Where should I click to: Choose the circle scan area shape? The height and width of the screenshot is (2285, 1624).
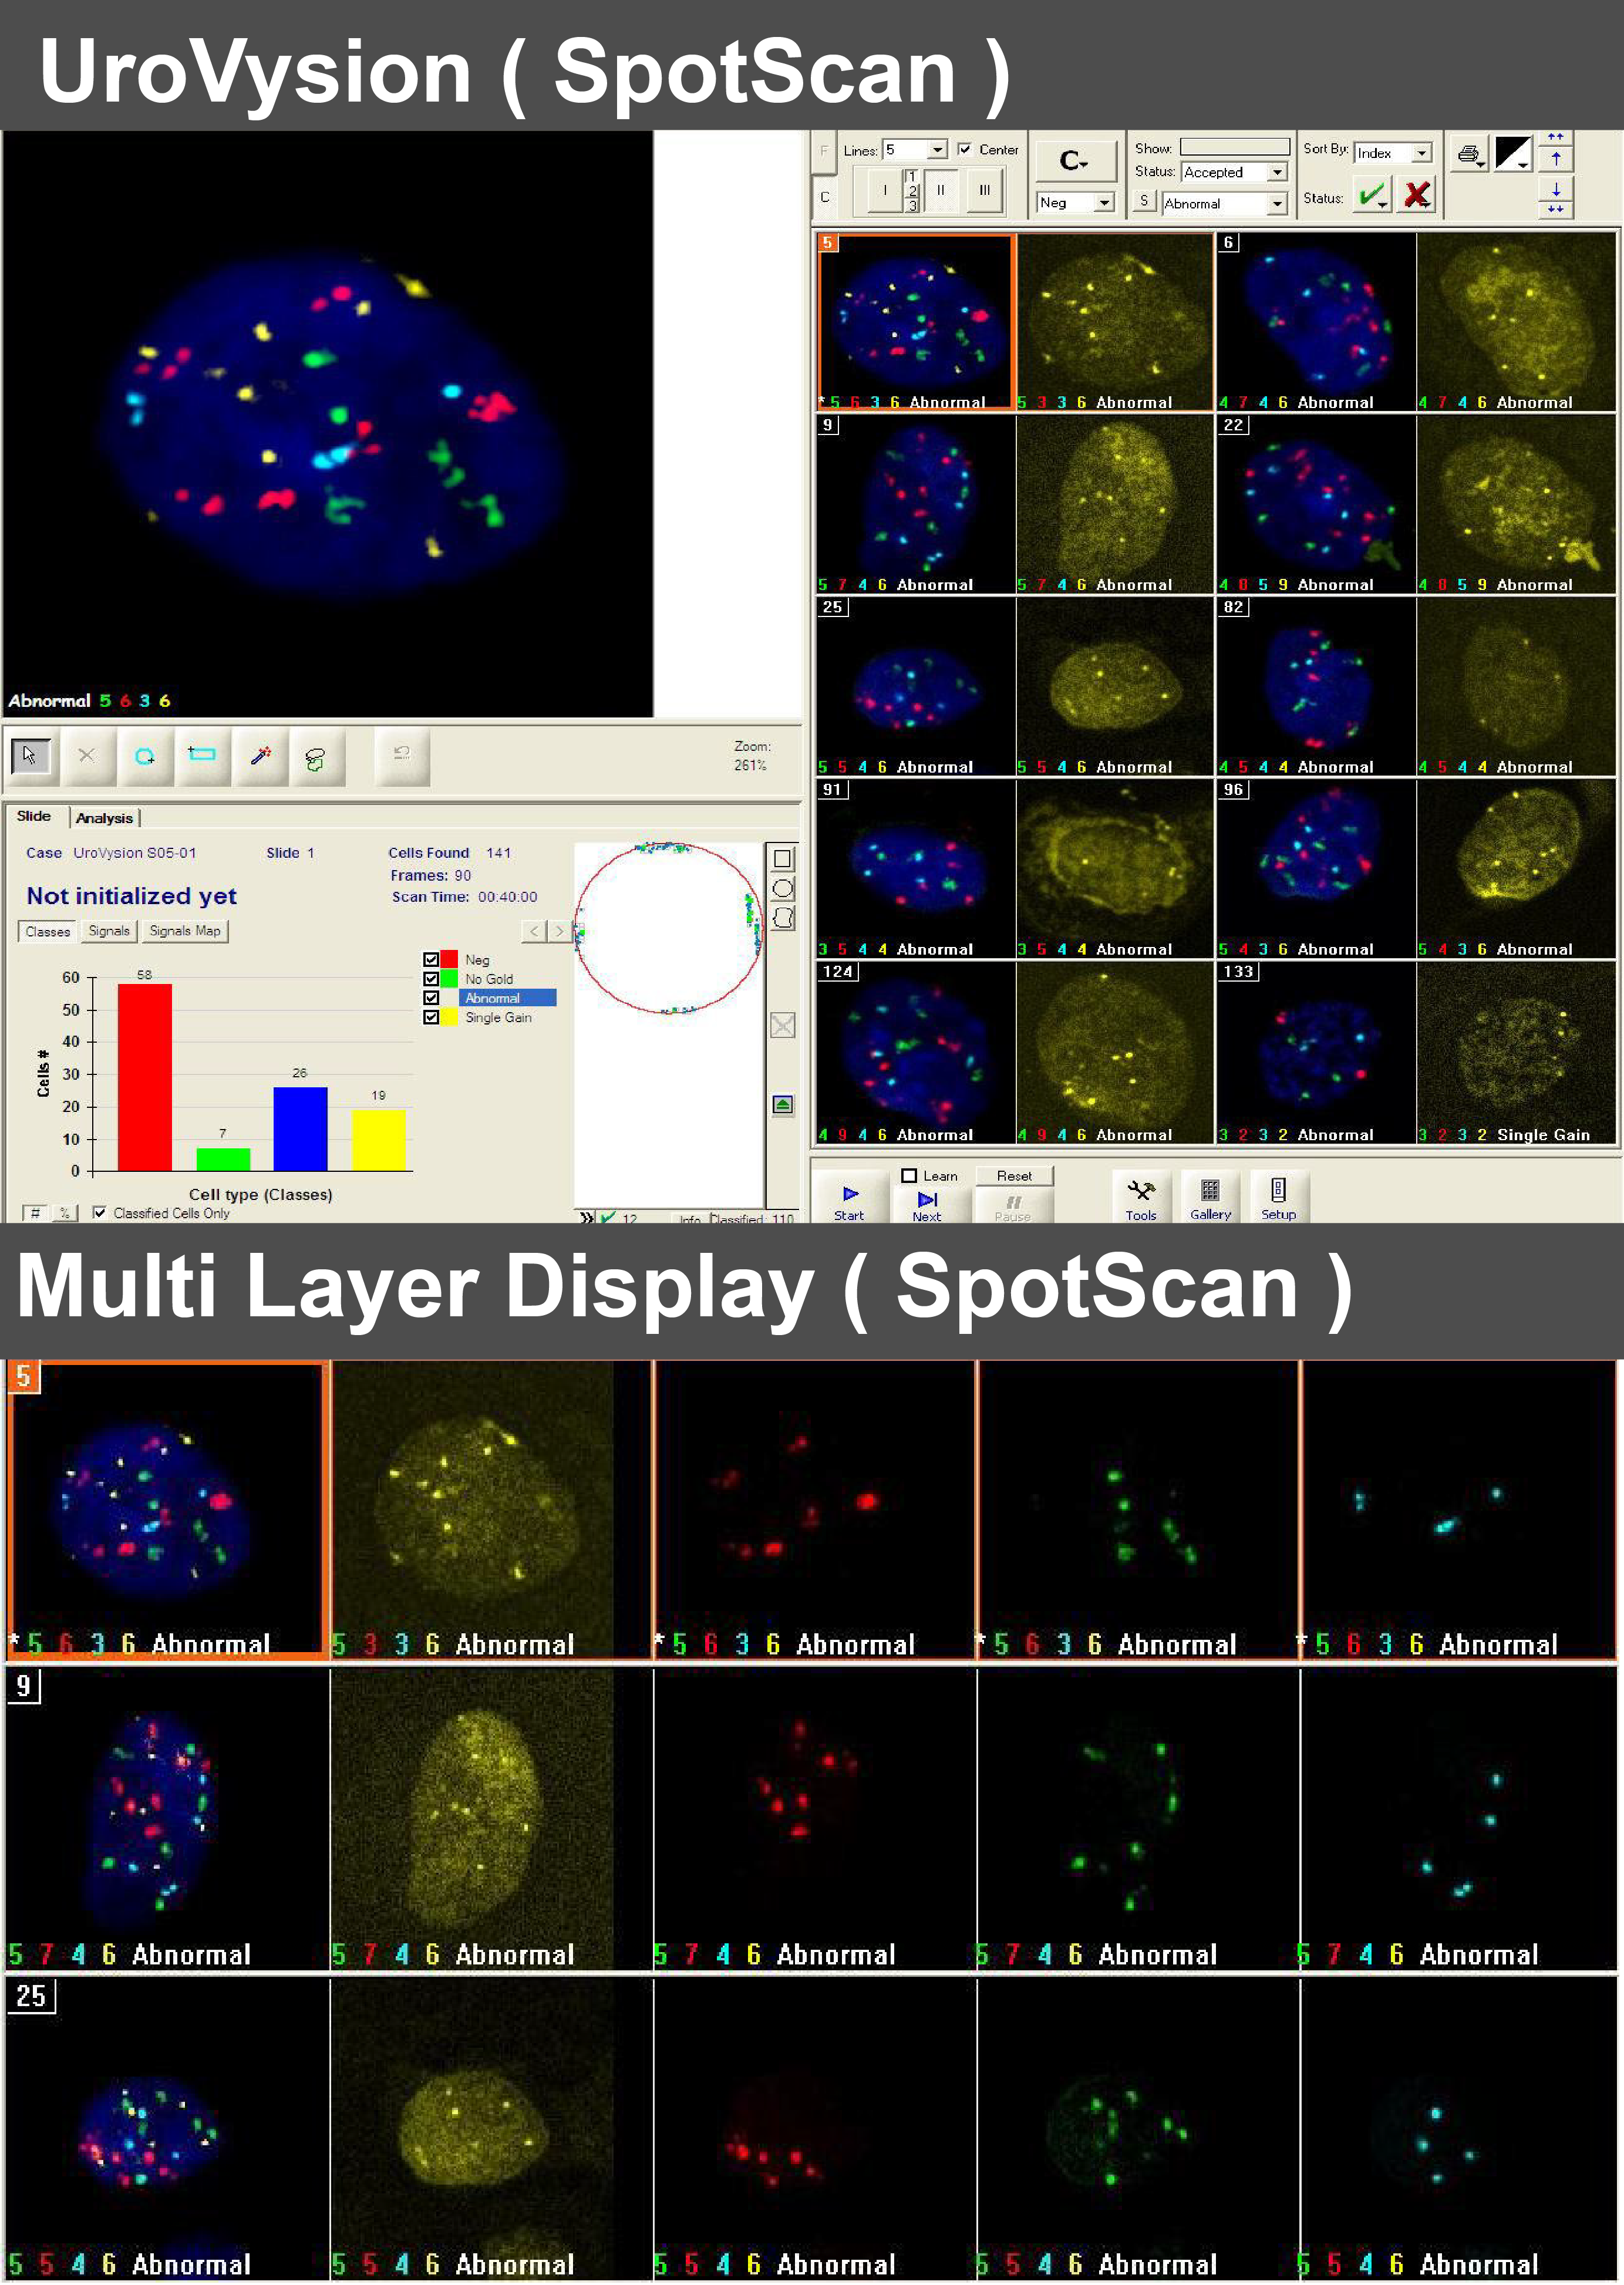tap(783, 888)
